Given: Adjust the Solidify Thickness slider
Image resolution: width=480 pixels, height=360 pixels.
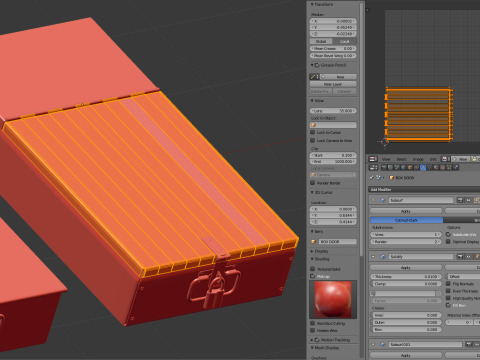Looking at the screenshot, I should 406,276.
